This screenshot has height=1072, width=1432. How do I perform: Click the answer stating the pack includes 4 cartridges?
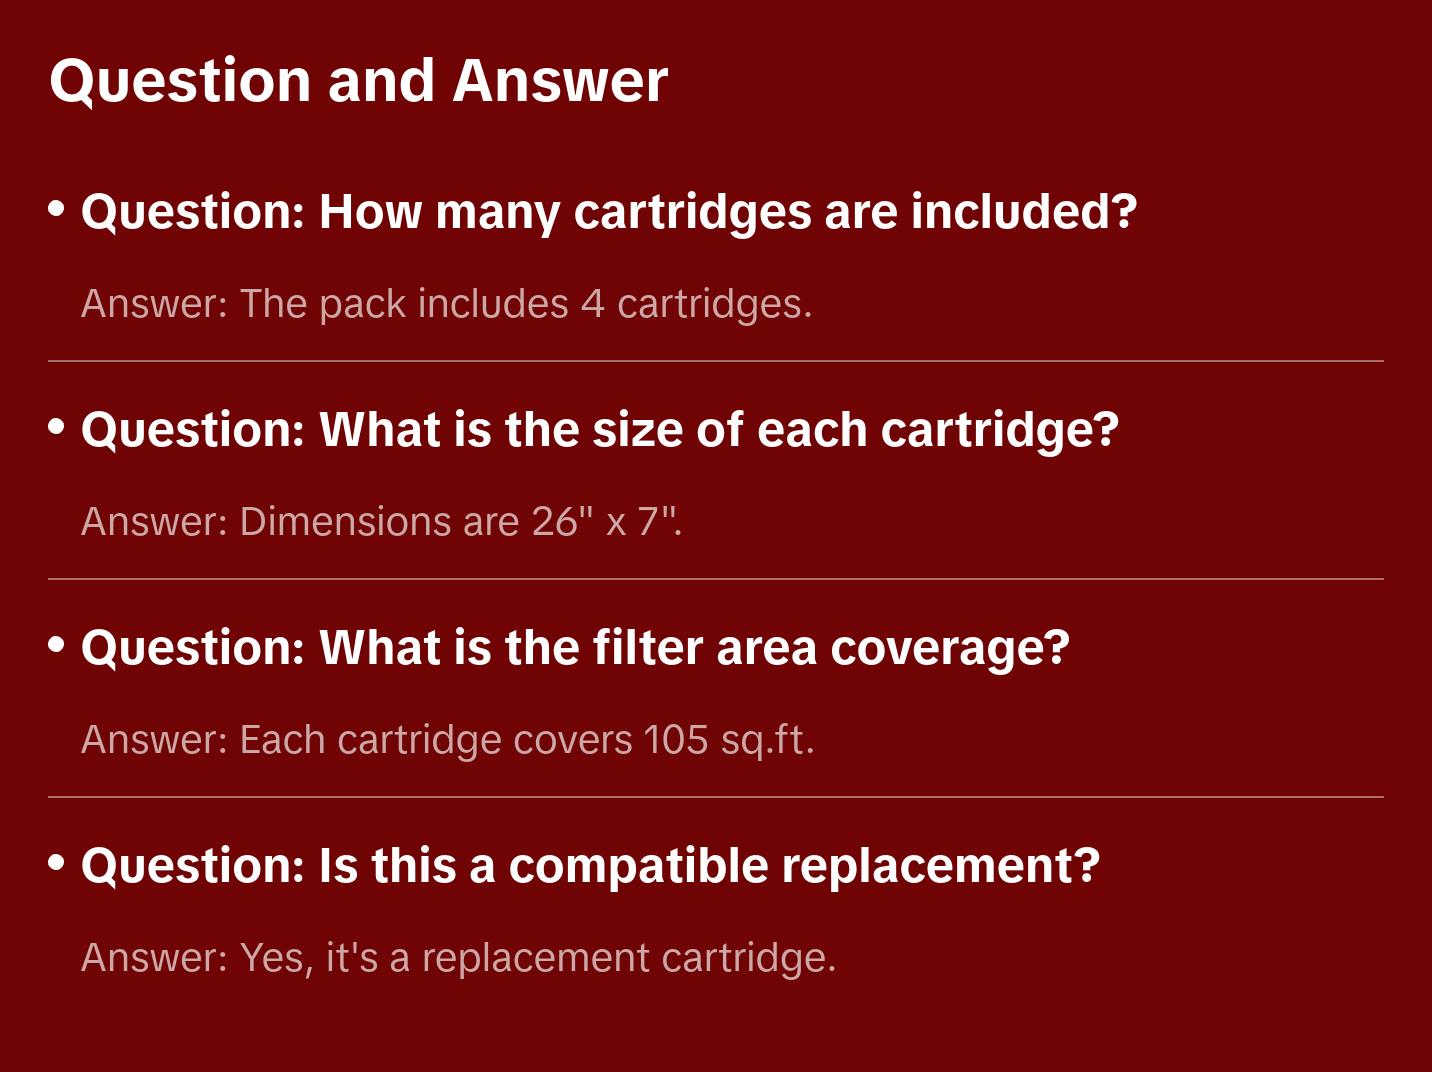(x=446, y=304)
